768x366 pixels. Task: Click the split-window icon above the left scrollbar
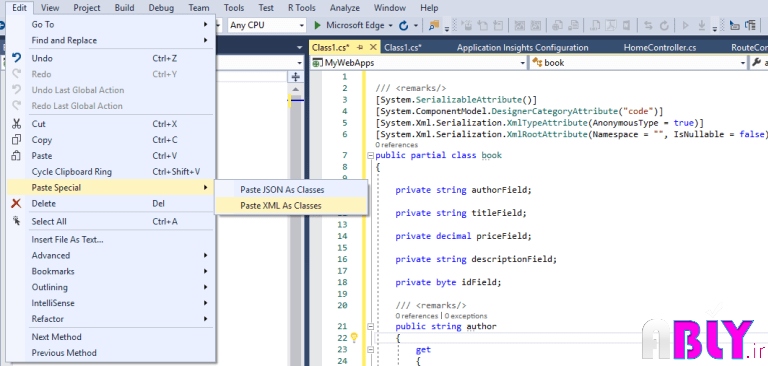pos(295,76)
